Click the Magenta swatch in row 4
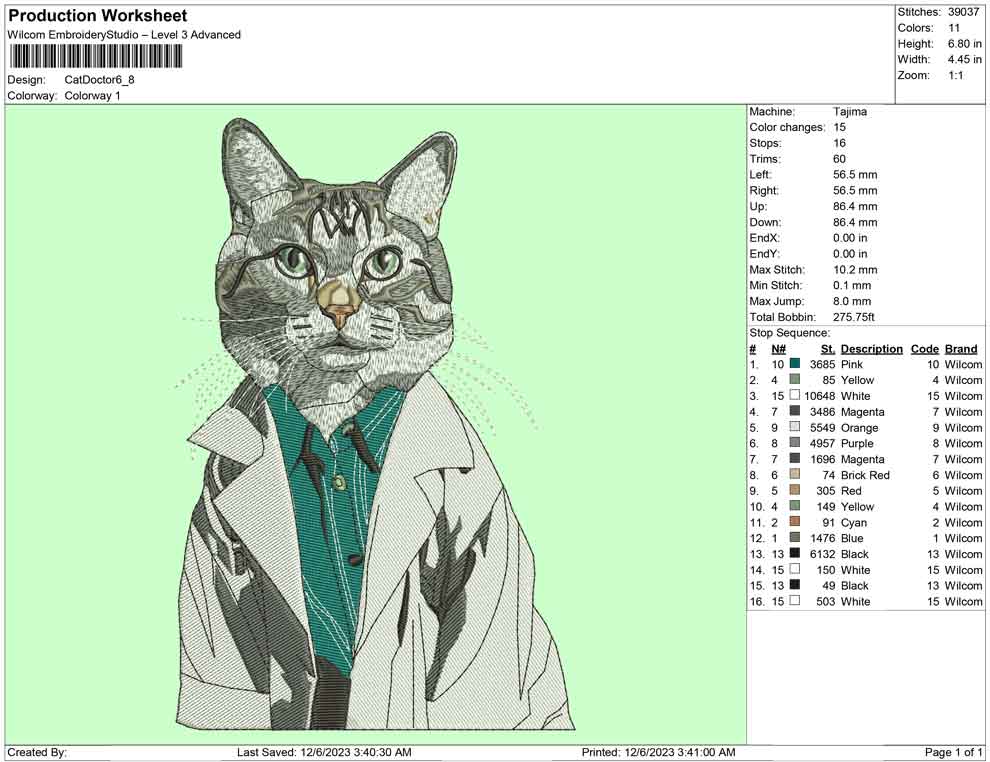Screen dimensions: 990x762 click(x=794, y=411)
